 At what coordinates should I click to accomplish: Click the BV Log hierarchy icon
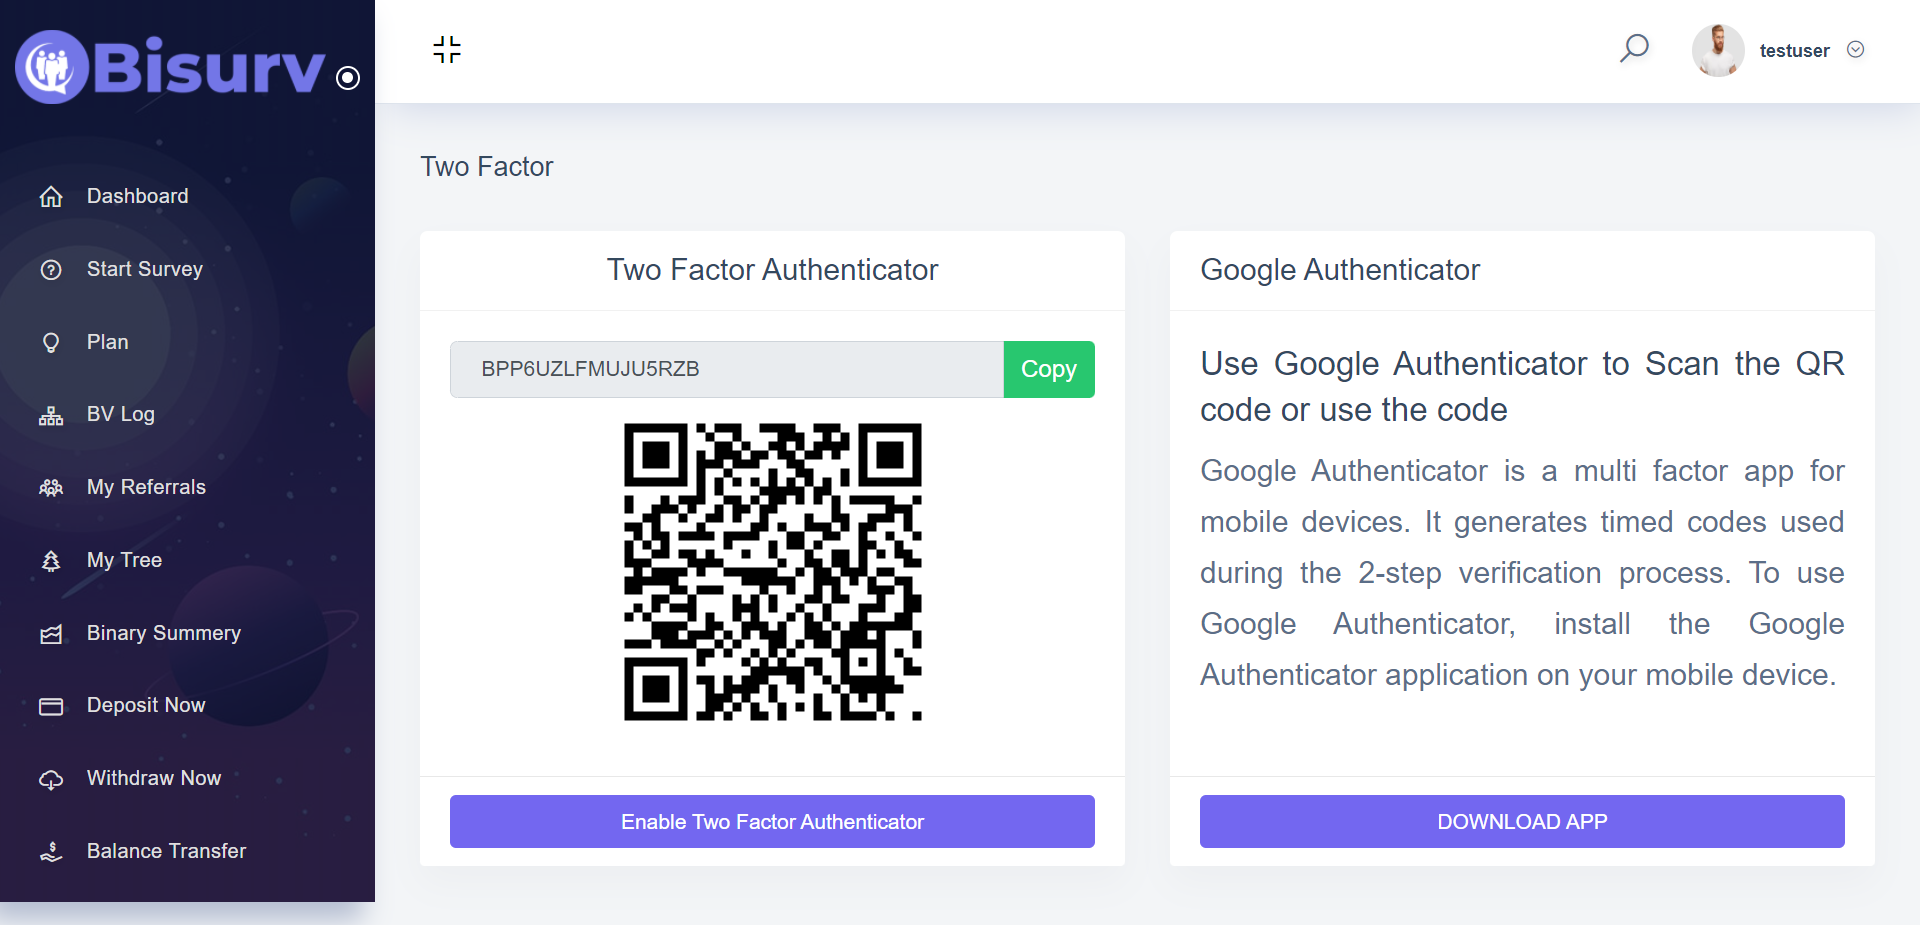[51, 416]
